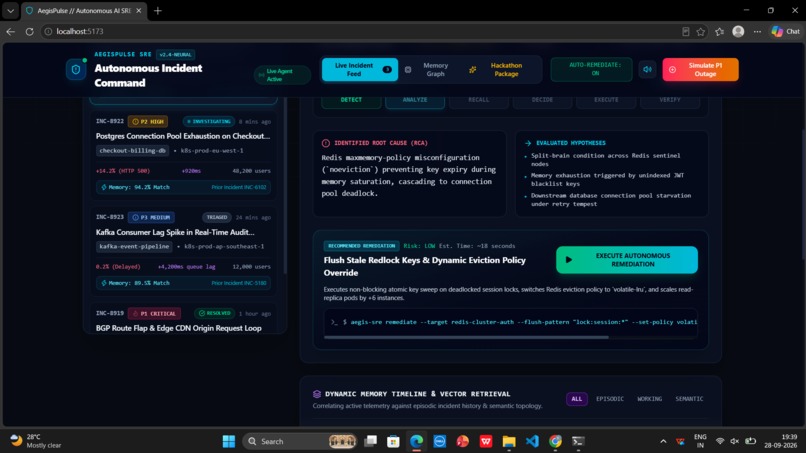
Task: Click the Hackathon Package sparkle icon
Action: pos(472,69)
